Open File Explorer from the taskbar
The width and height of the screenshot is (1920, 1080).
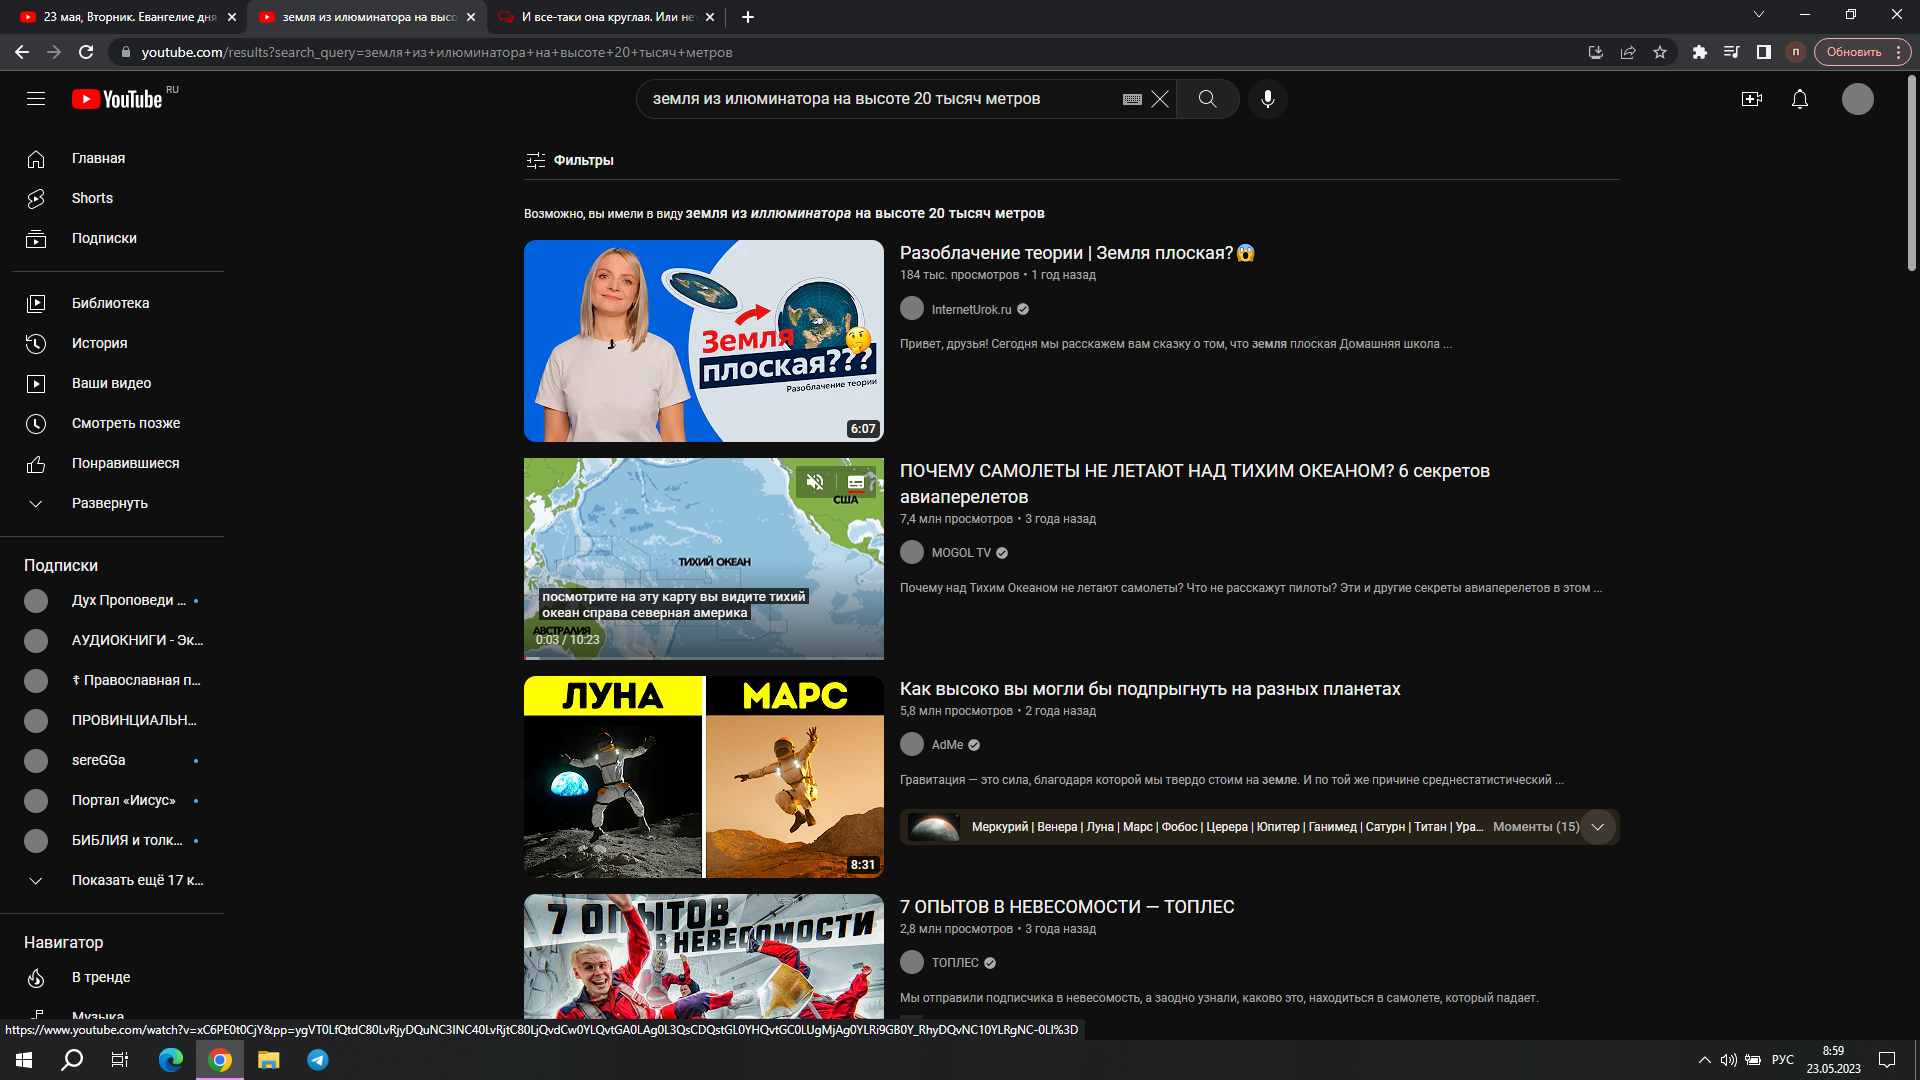(x=269, y=1060)
